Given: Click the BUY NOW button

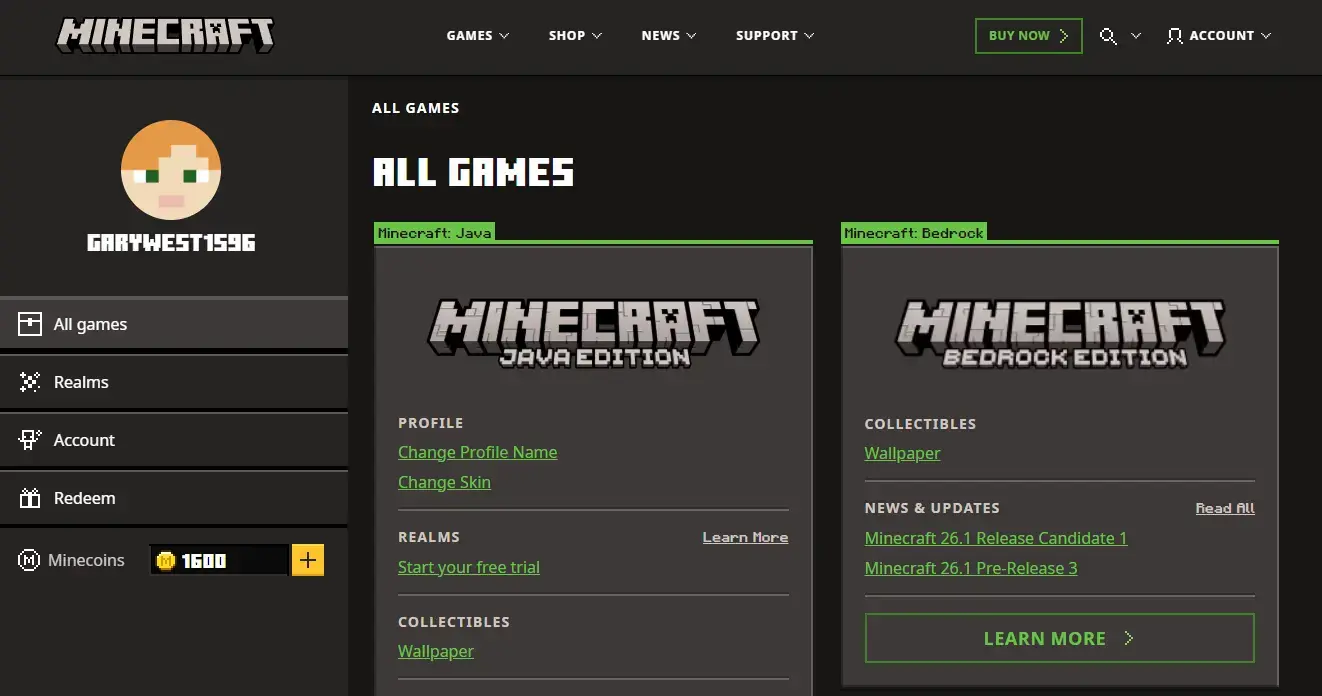Looking at the screenshot, I should click(x=1028, y=36).
